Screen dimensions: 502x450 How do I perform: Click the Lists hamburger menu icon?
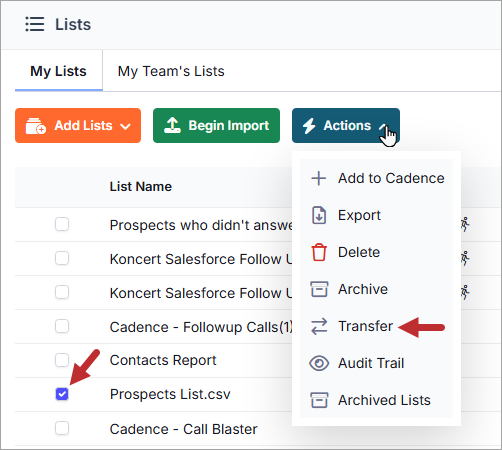coord(35,24)
